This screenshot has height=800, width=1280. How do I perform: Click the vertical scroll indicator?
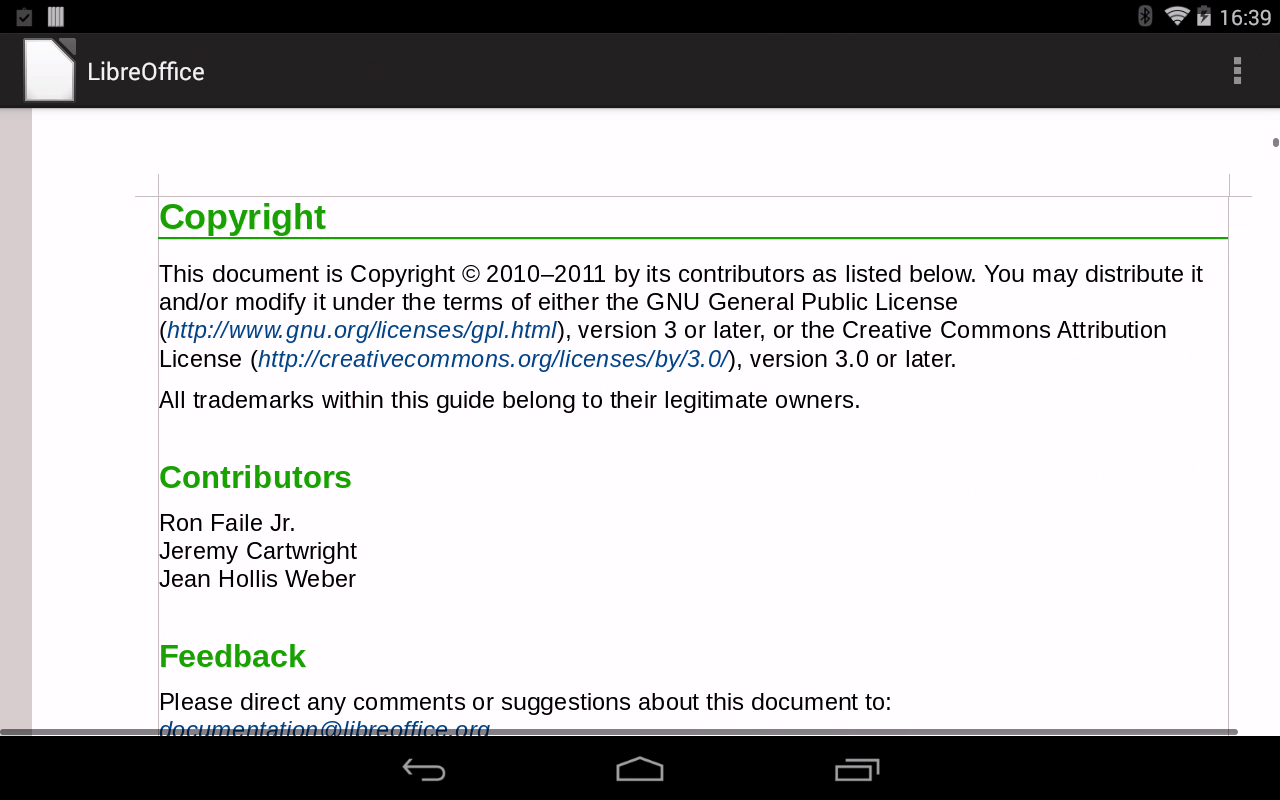click(1276, 142)
